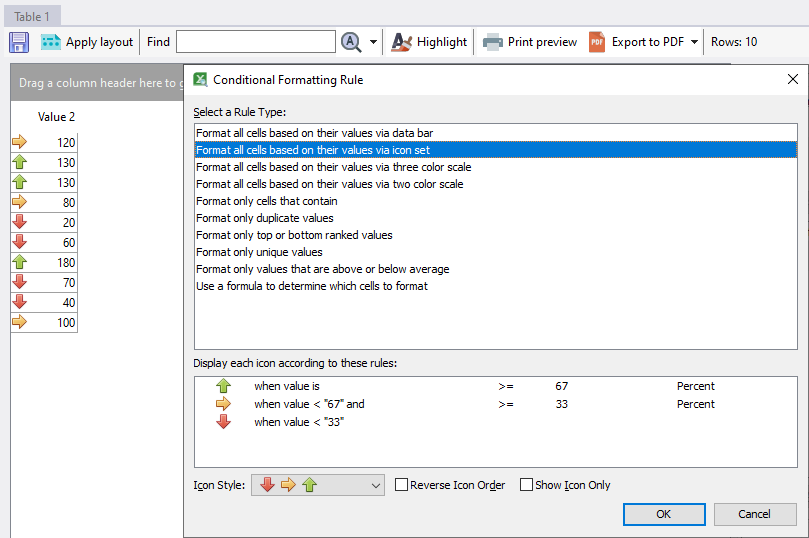
Task: Click the Export to PDF icon
Action: (x=597, y=42)
